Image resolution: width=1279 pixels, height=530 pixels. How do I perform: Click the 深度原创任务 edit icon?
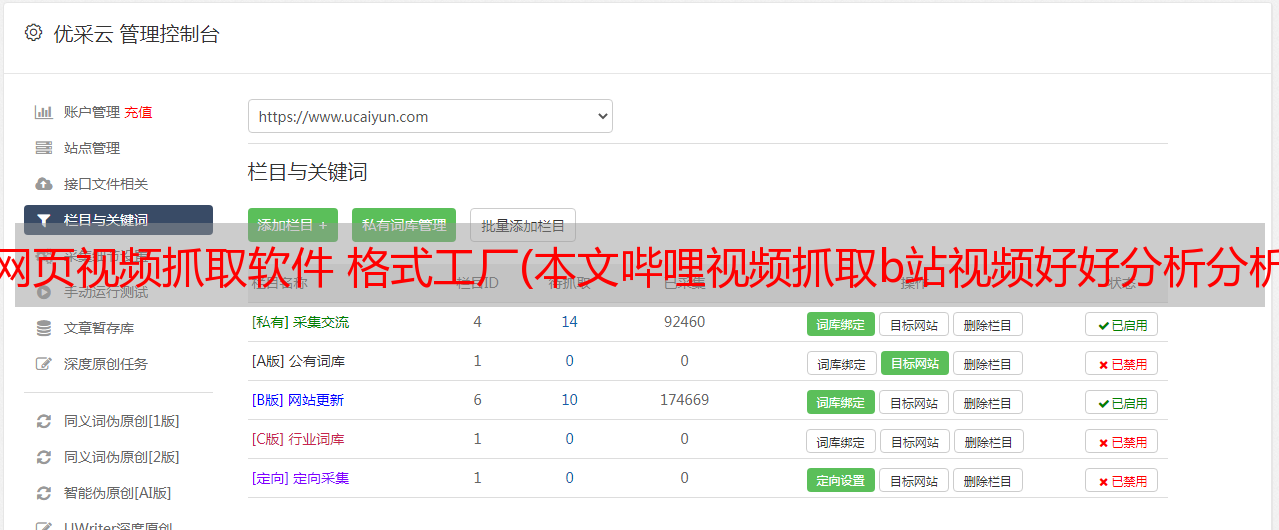point(43,364)
